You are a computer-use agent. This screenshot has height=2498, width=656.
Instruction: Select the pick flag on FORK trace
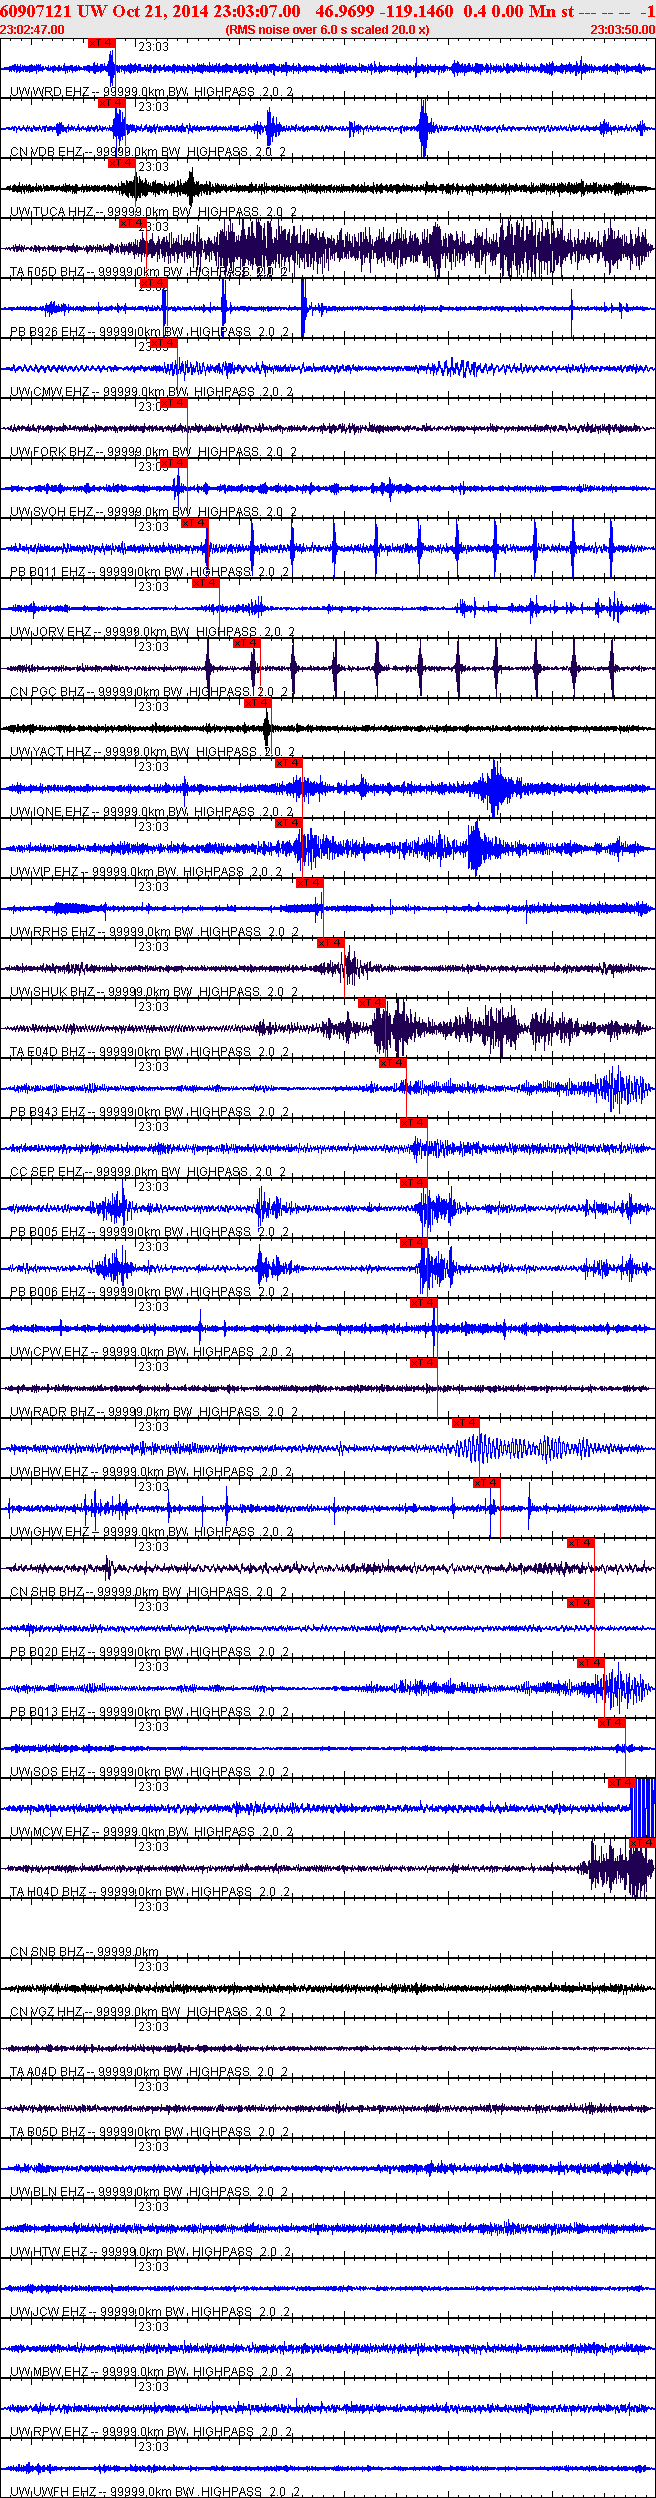(173, 403)
